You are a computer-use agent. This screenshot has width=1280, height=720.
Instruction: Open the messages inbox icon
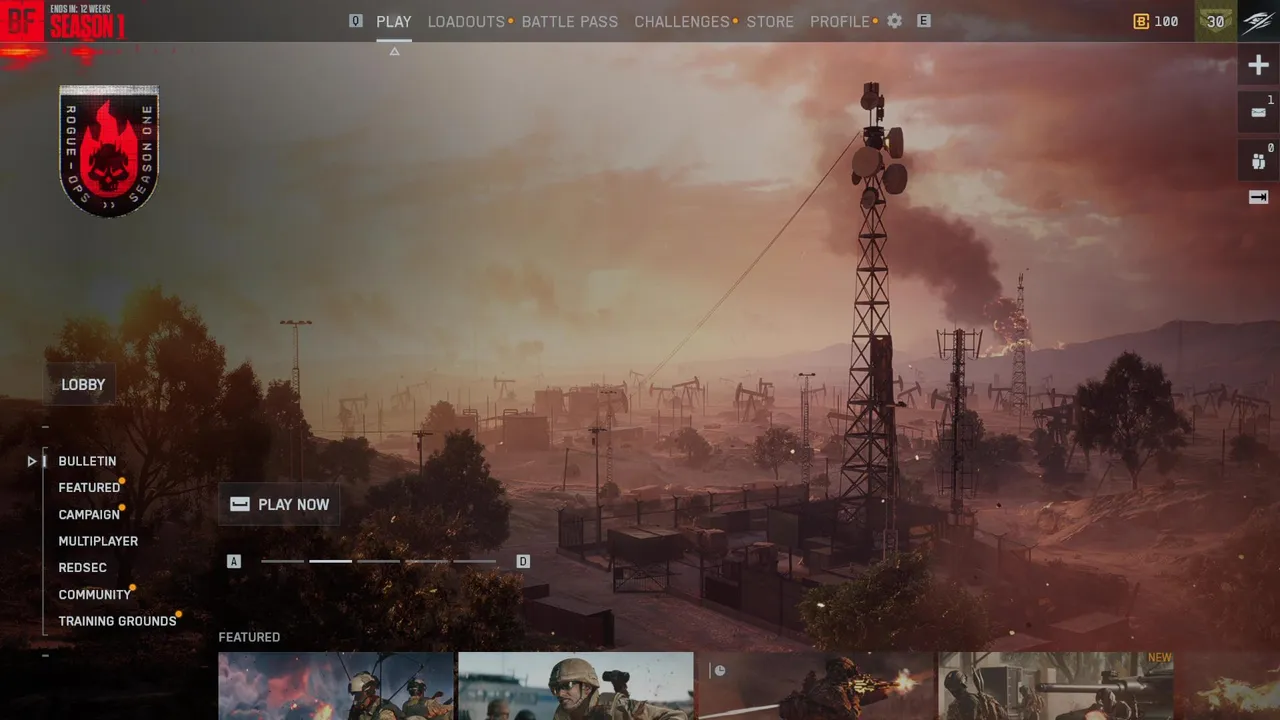(x=1259, y=112)
